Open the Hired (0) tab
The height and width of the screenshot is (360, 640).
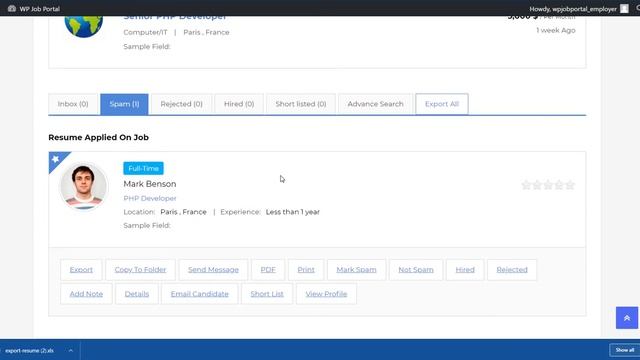pyautogui.click(x=239, y=104)
